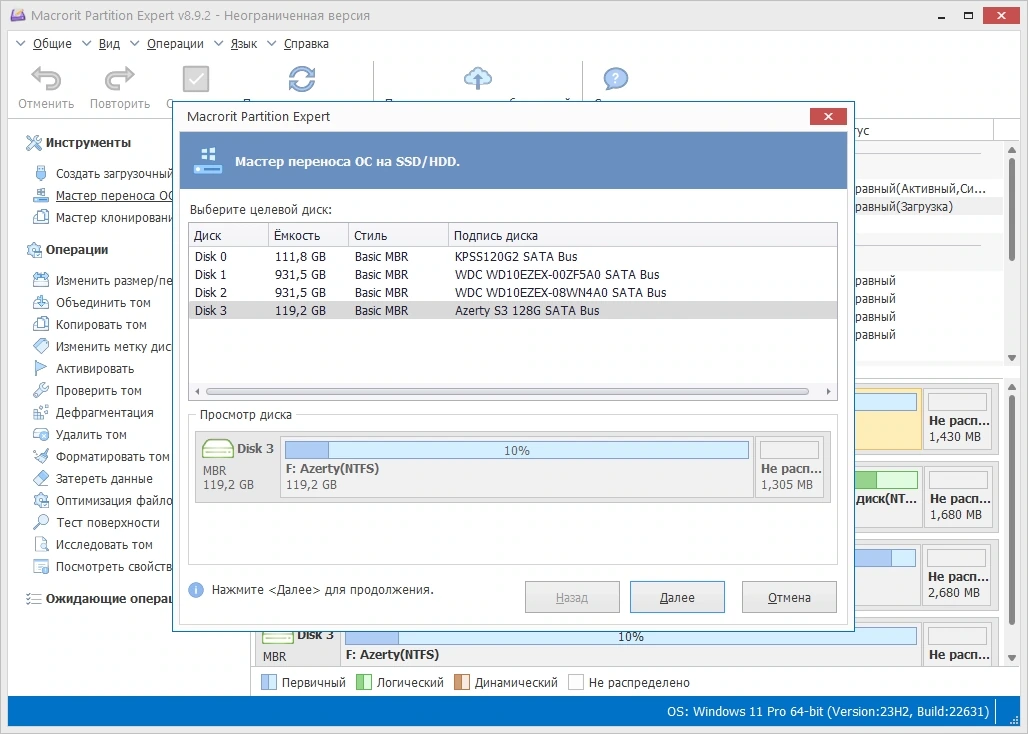
Task: Click the Объединить том icon
Action: tap(41, 302)
